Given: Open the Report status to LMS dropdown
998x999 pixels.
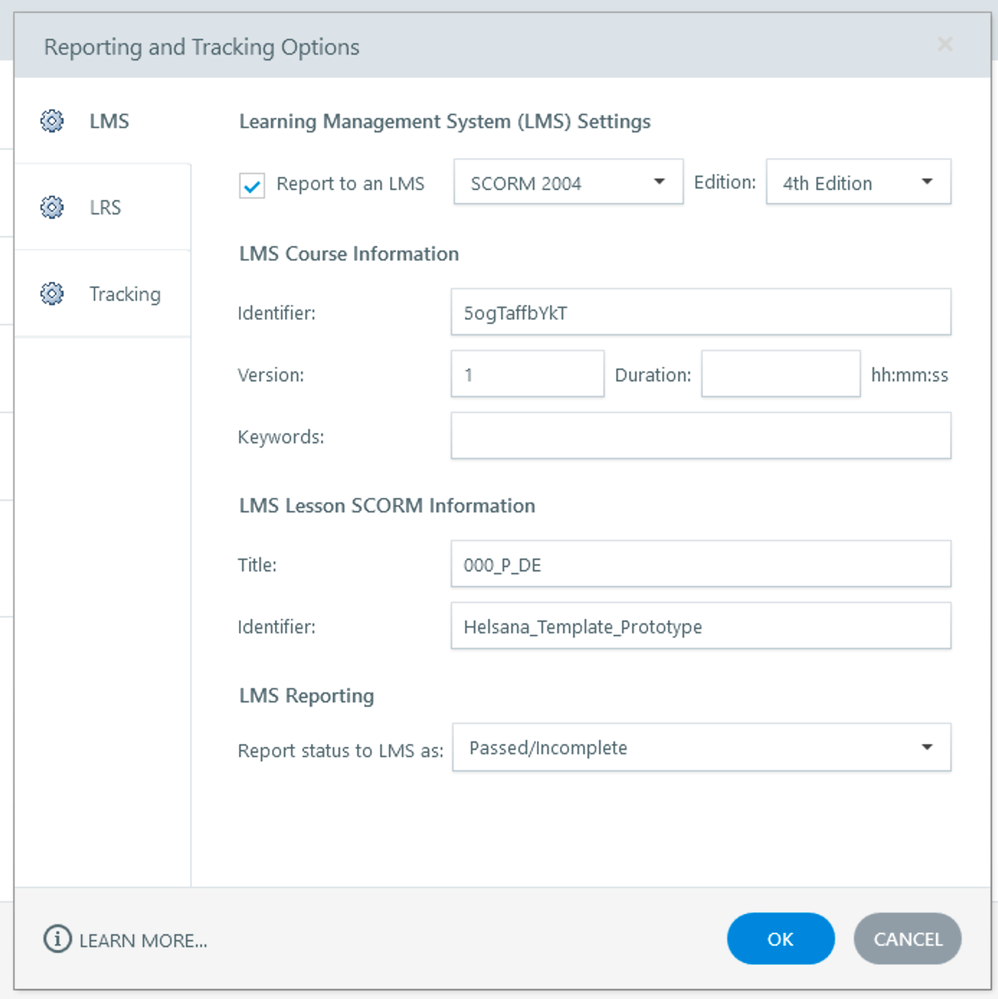Looking at the screenshot, I should [701, 748].
